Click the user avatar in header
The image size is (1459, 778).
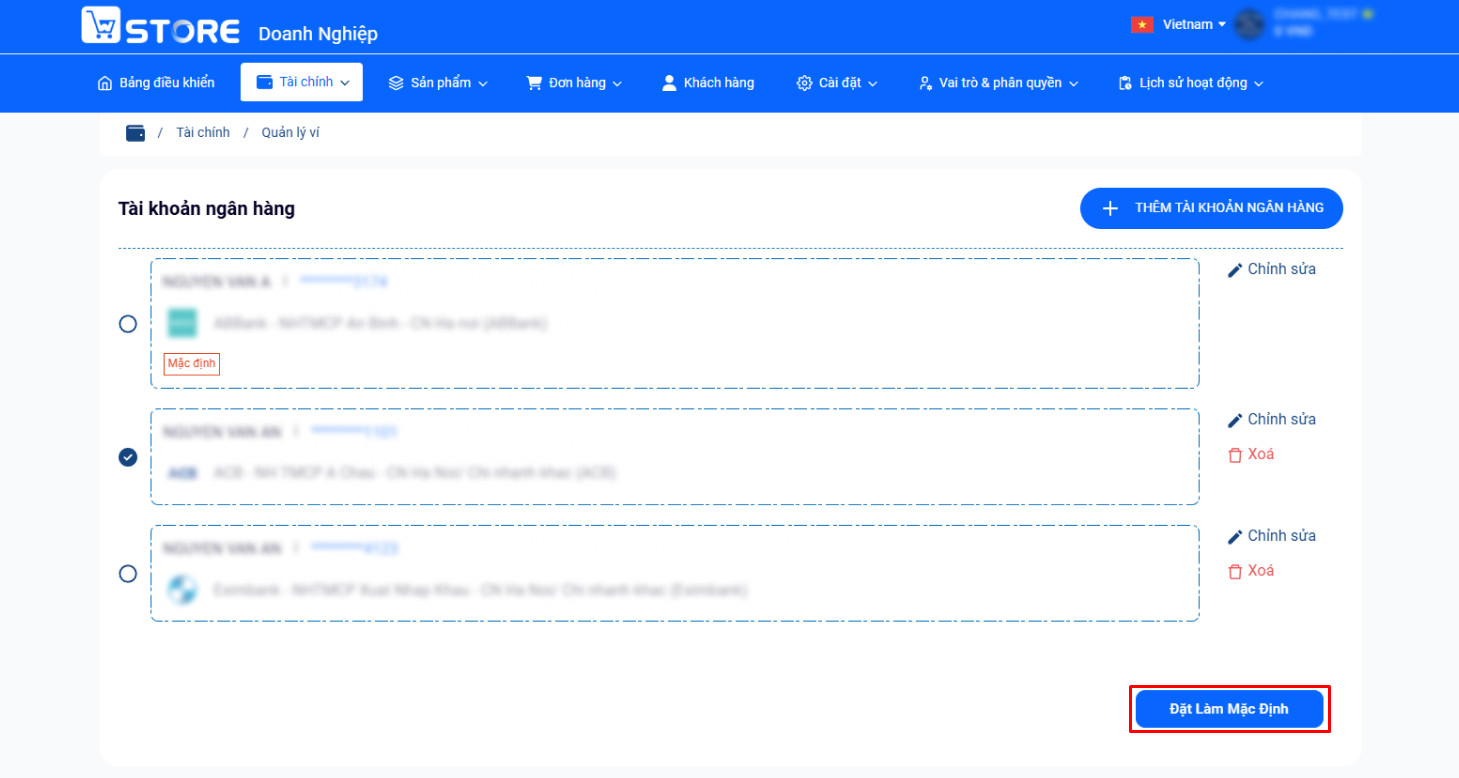pos(1250,24)
